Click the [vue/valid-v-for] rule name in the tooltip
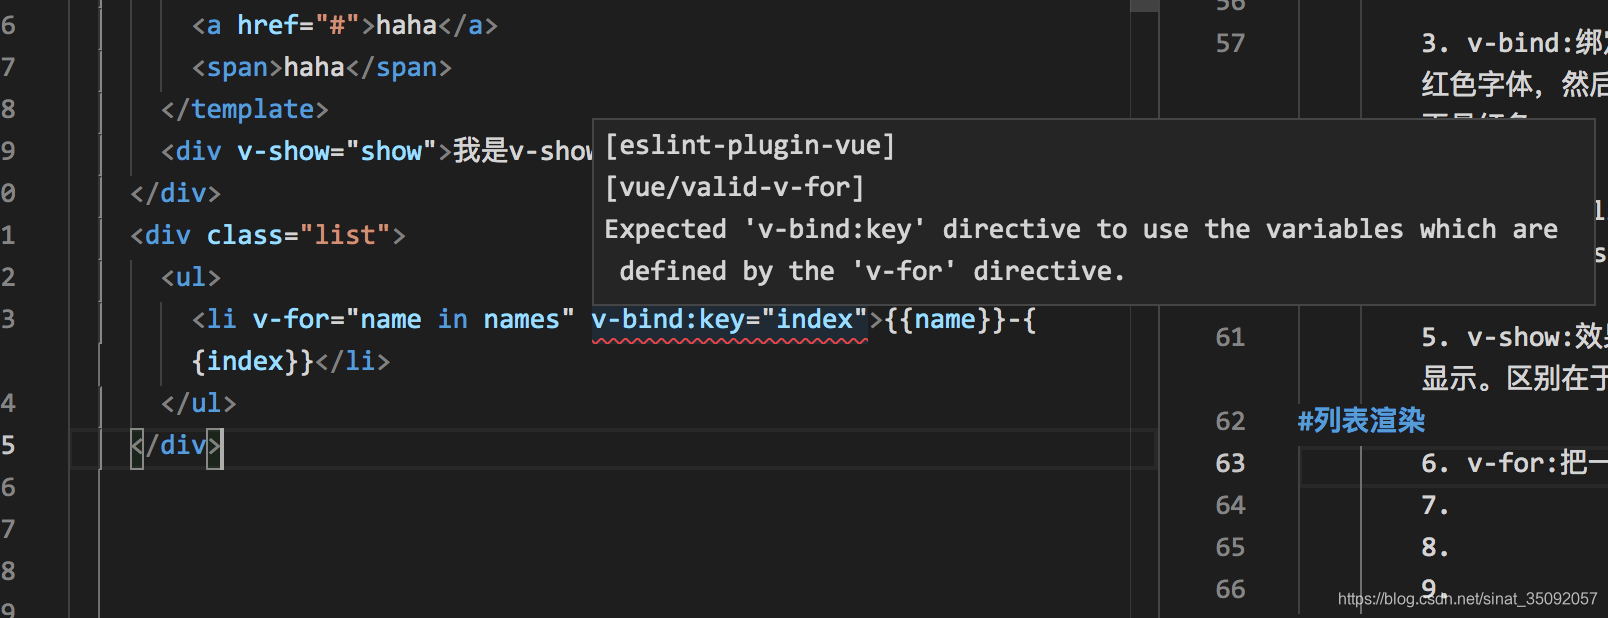The height and width of the screenshot is (618, 1608). pos(734,188)
